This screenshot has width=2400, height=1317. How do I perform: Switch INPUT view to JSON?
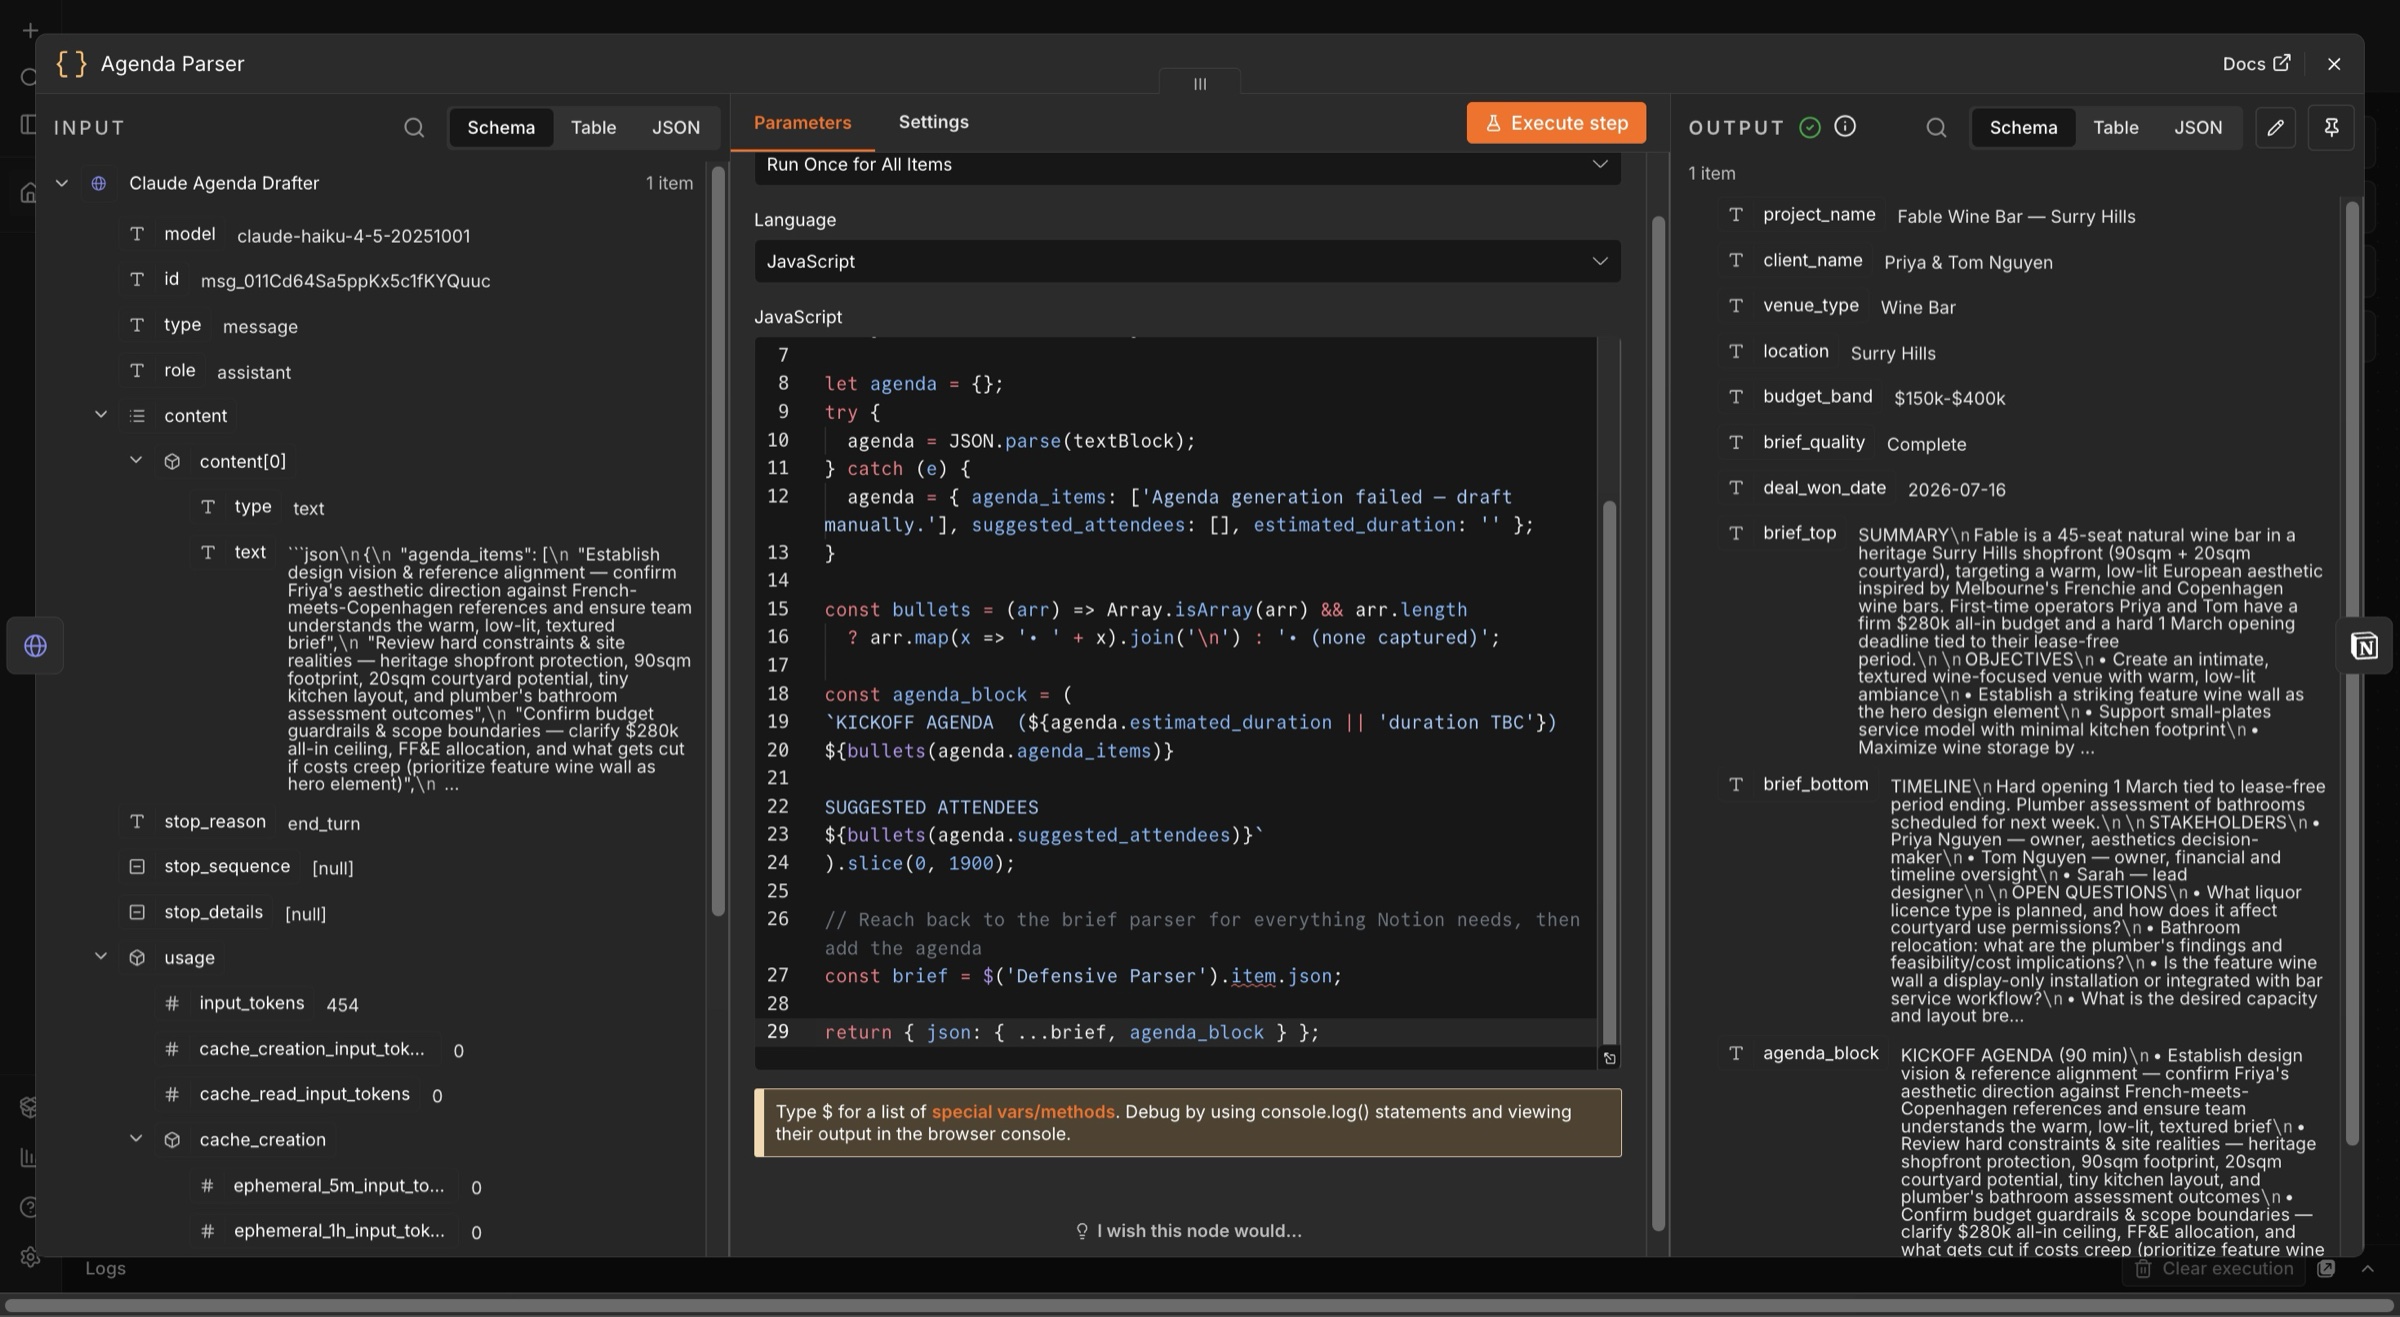point(676,127)
